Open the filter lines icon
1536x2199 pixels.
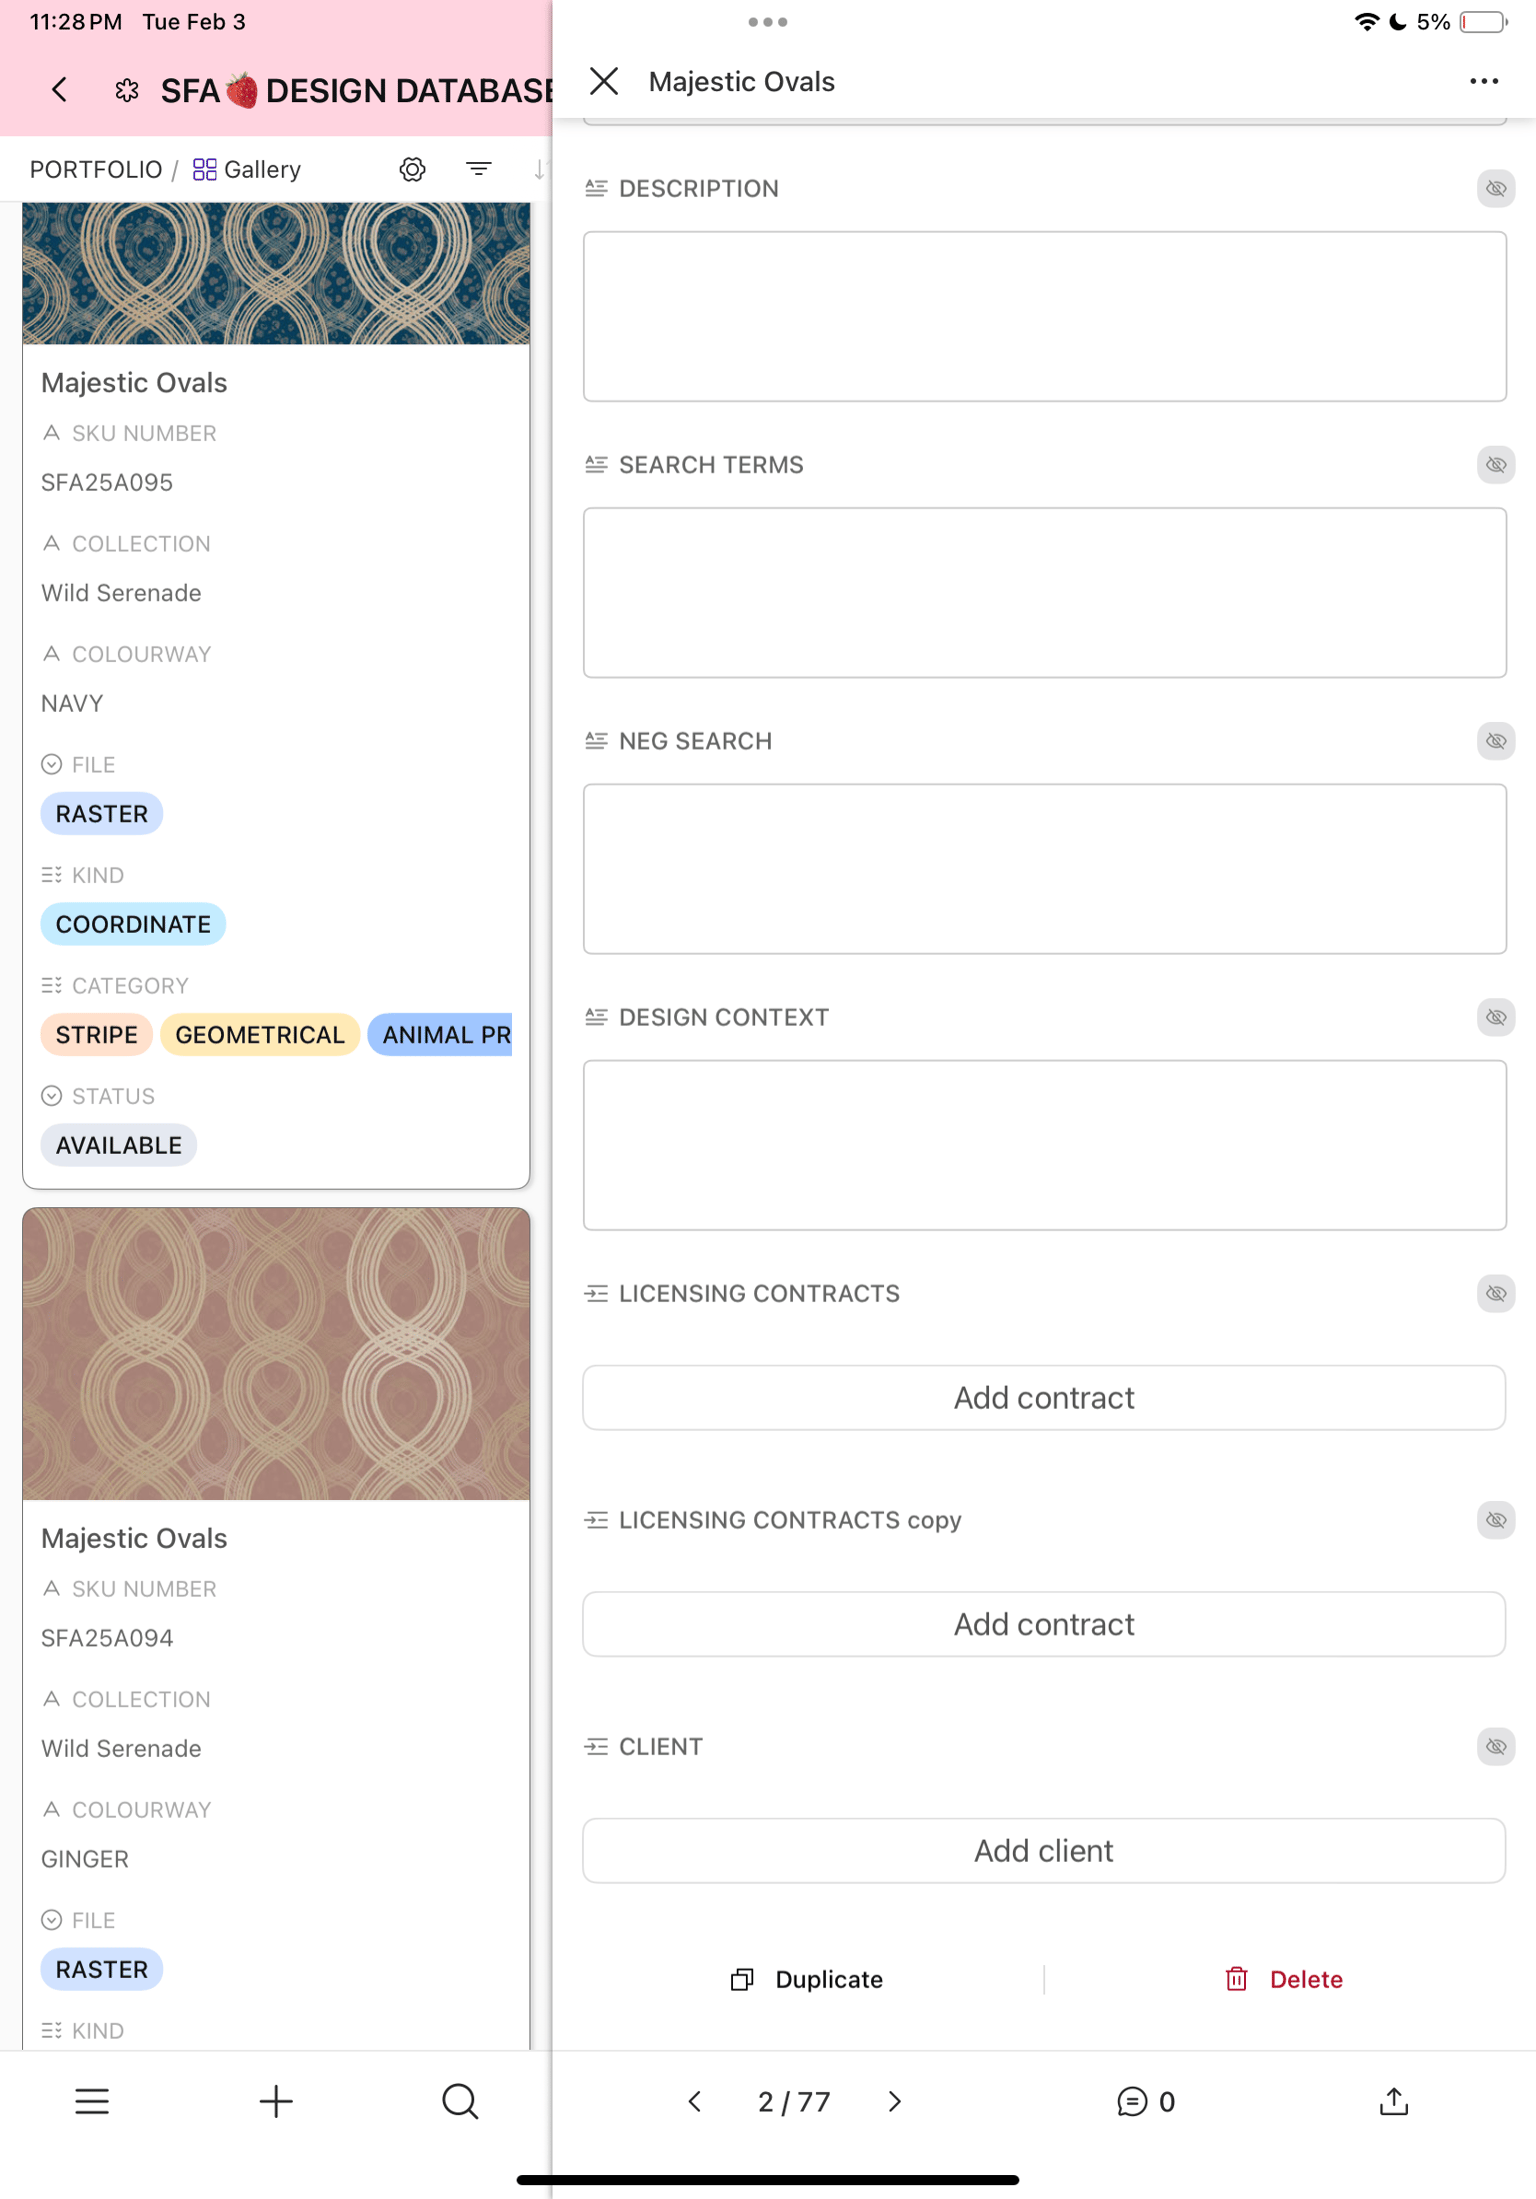[x=479, y=169]
